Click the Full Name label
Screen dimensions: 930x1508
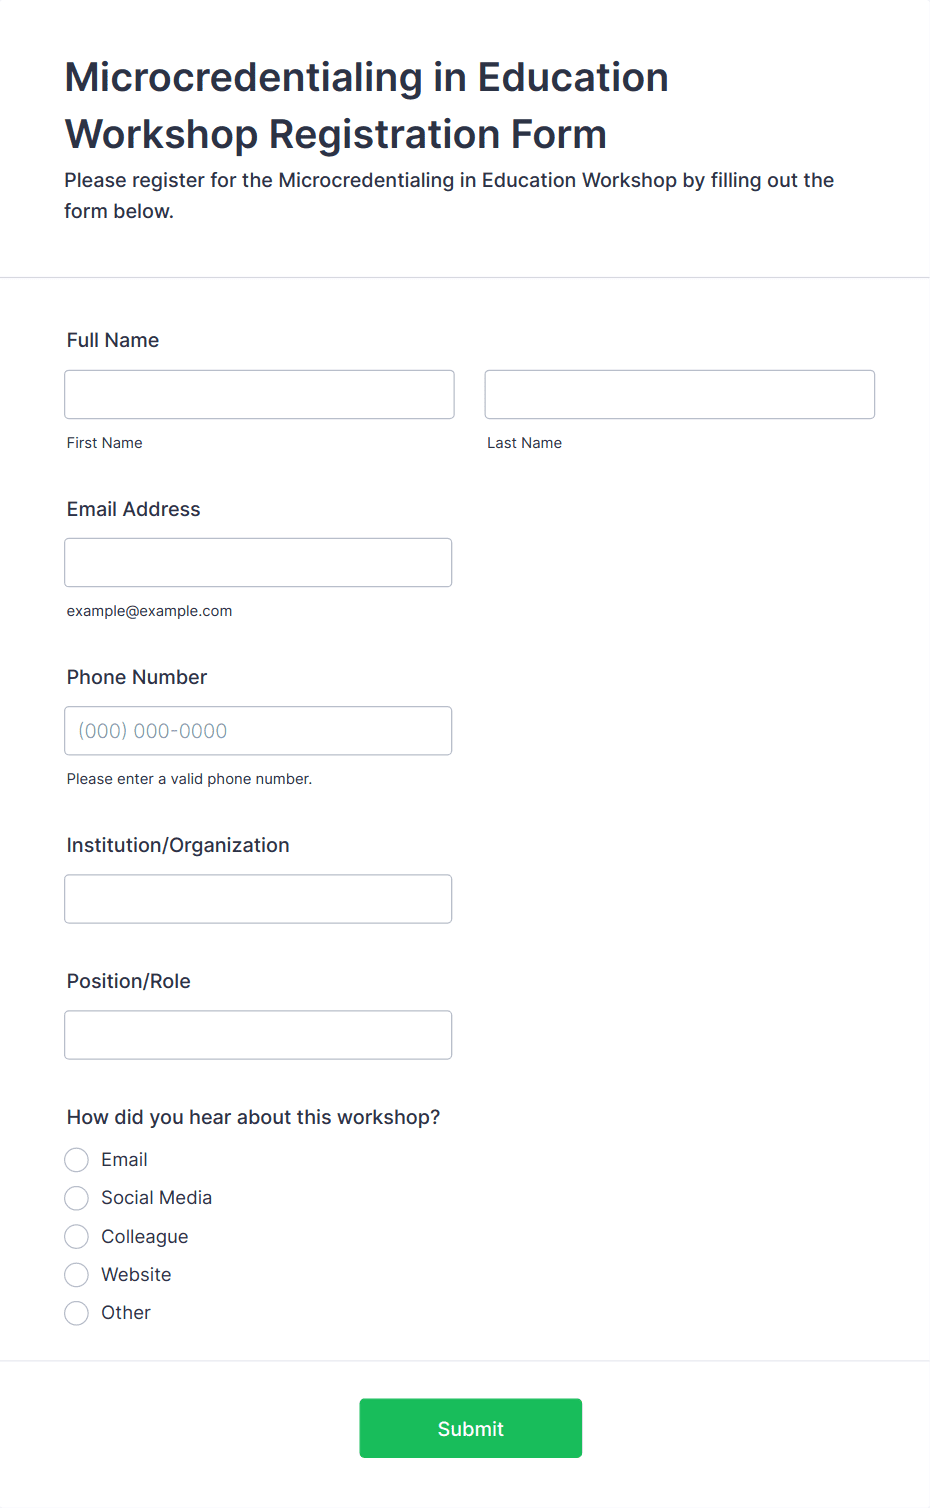point(113,340)
